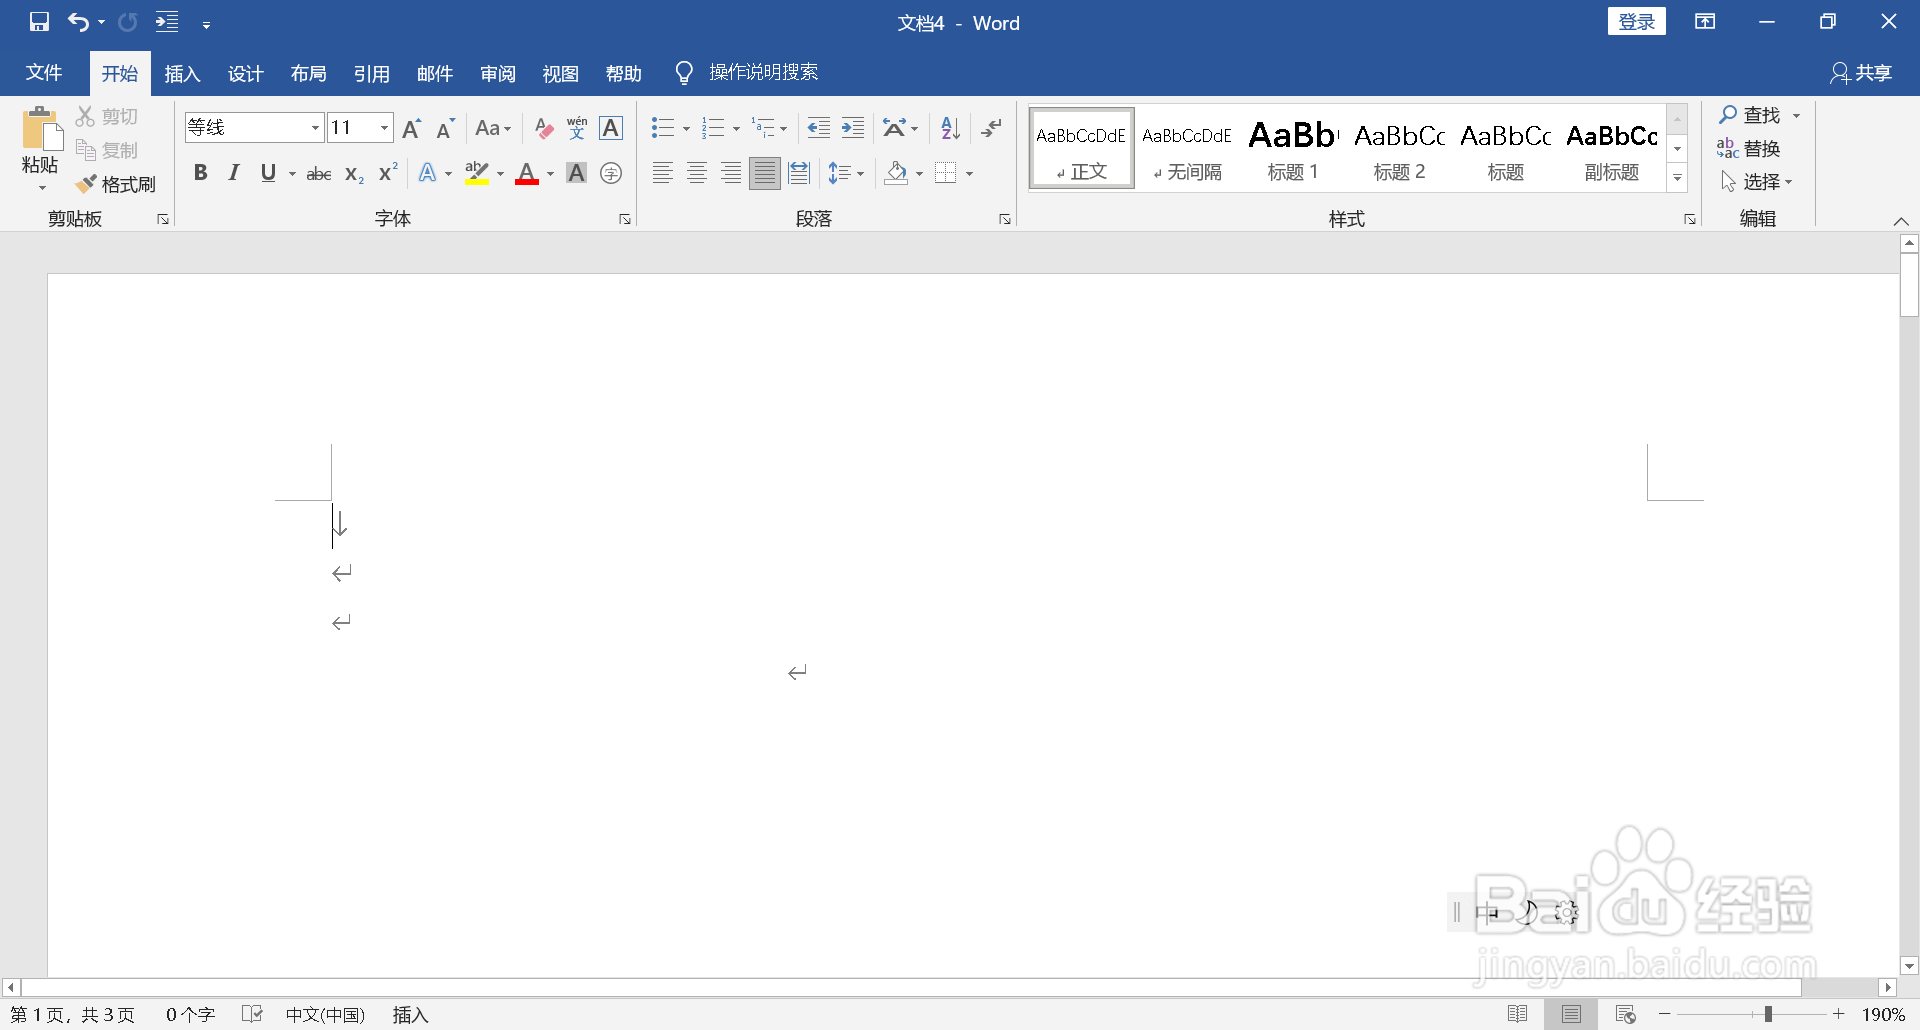Toggle justified paragraph alignment
Viewport: 1920px width, 1030px height.
tap(765, 173)
